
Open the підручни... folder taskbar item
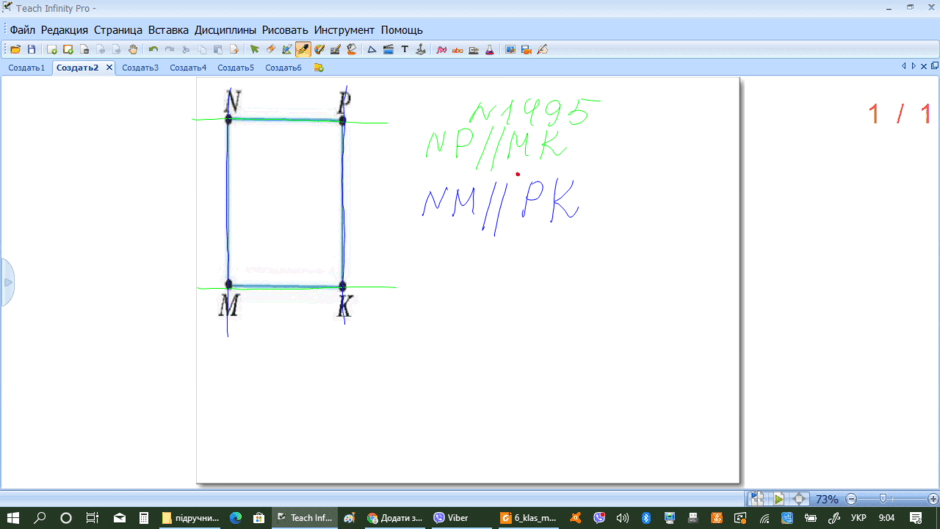click(191, 518)
